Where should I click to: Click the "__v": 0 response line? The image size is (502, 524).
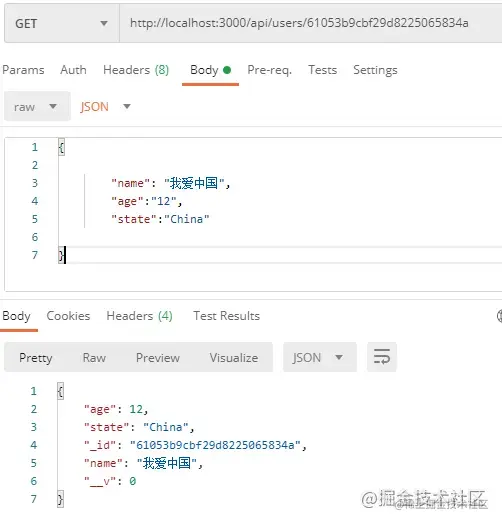(x=110, y=481)
